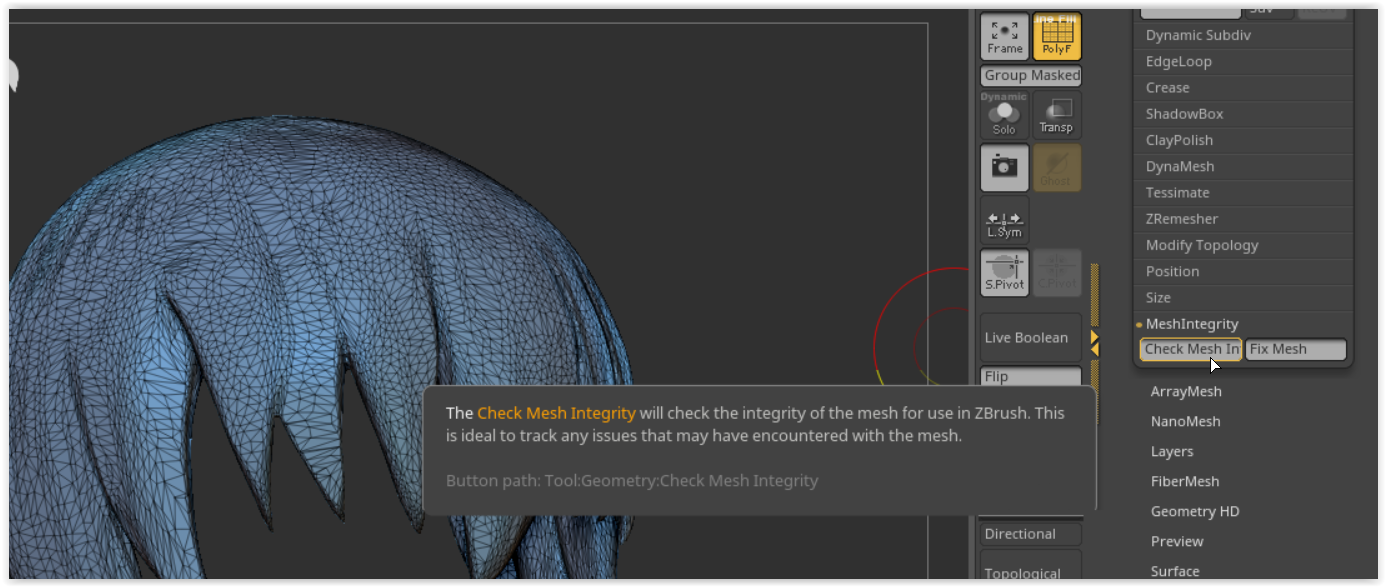
Task: Open the ArrayMesh subpalette
Action: [x=1186, y=391]
